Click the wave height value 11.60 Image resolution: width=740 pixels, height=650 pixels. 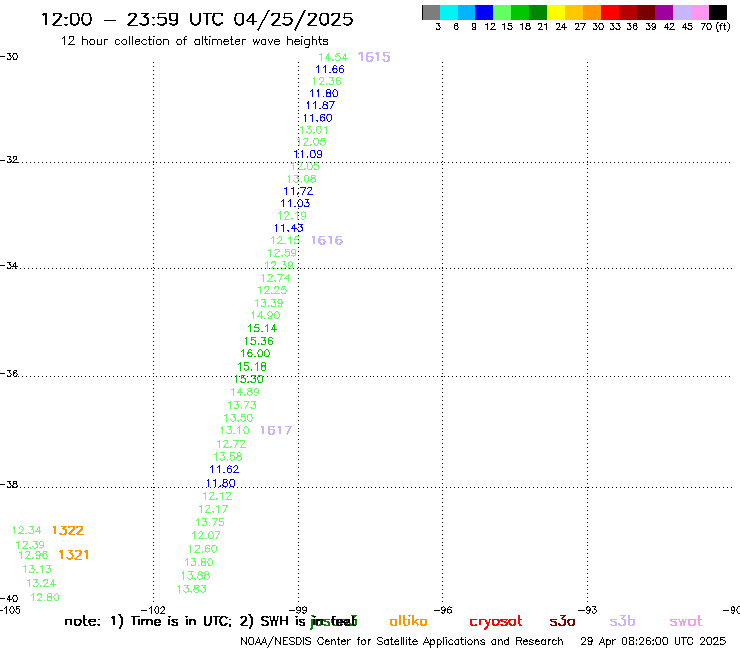coord(318,118)
